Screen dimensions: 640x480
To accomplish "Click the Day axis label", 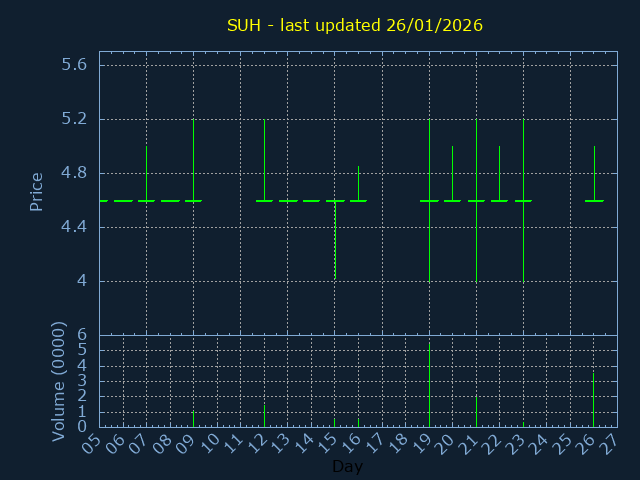I will [x=347, y=467].
